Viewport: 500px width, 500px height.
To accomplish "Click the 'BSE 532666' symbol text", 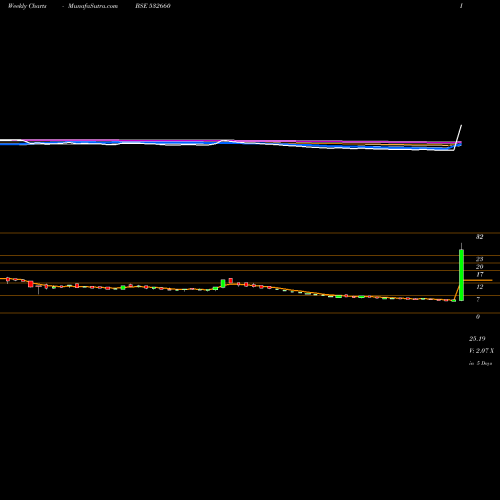I will tap(153, 6).
